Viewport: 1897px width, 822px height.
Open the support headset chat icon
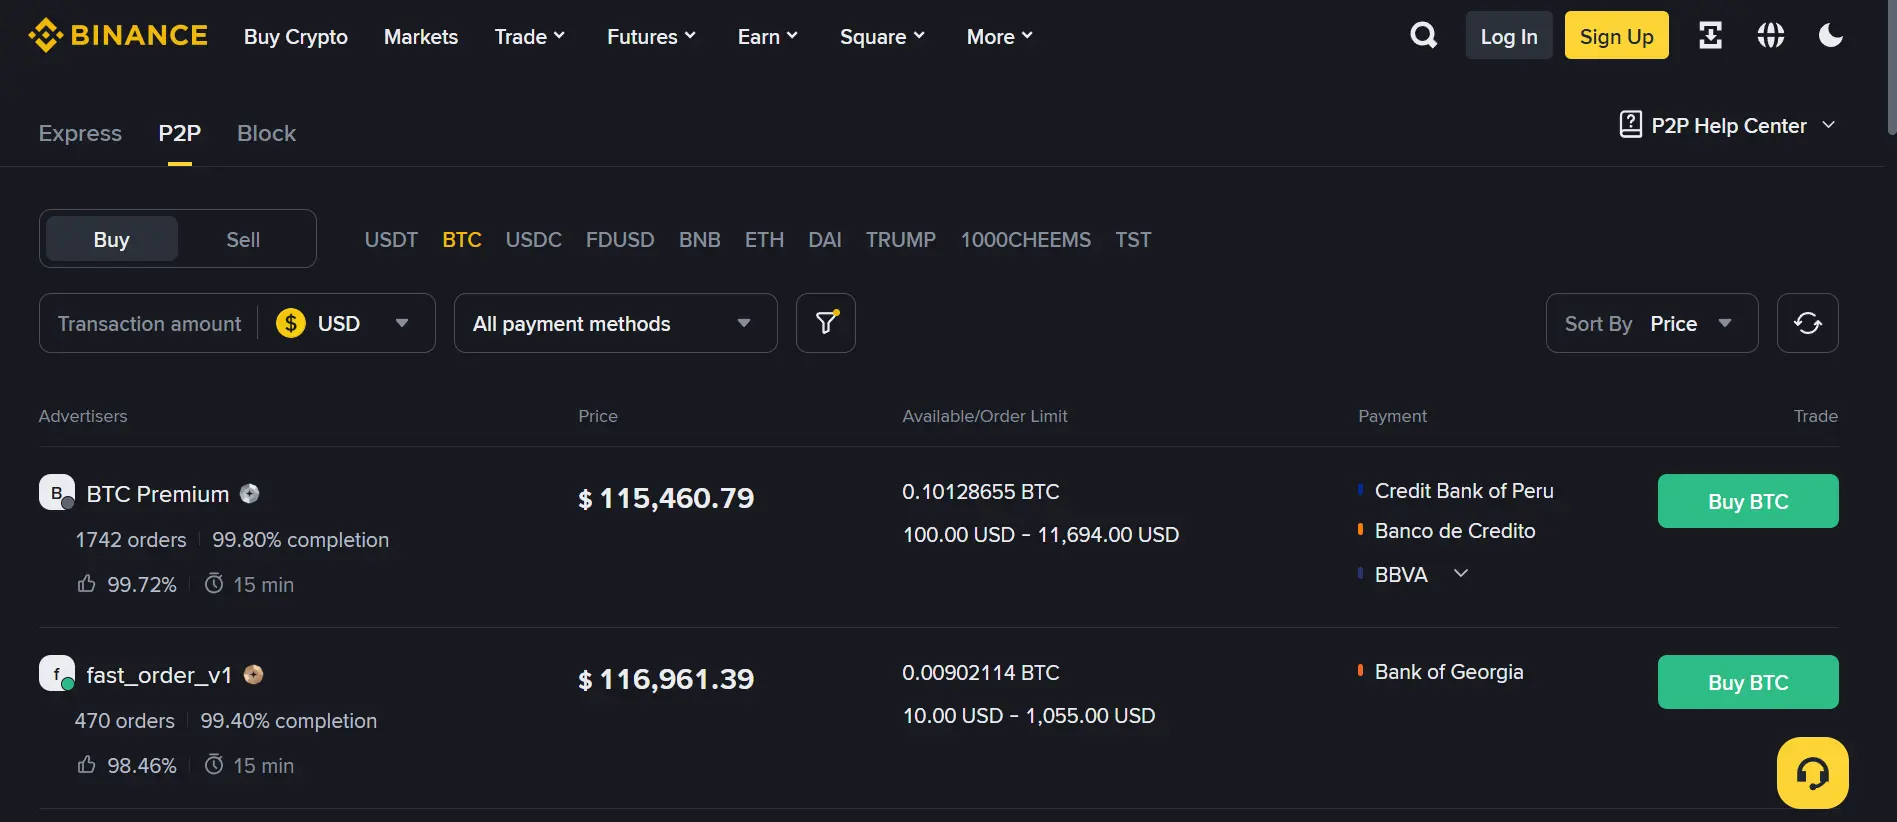1812,773
